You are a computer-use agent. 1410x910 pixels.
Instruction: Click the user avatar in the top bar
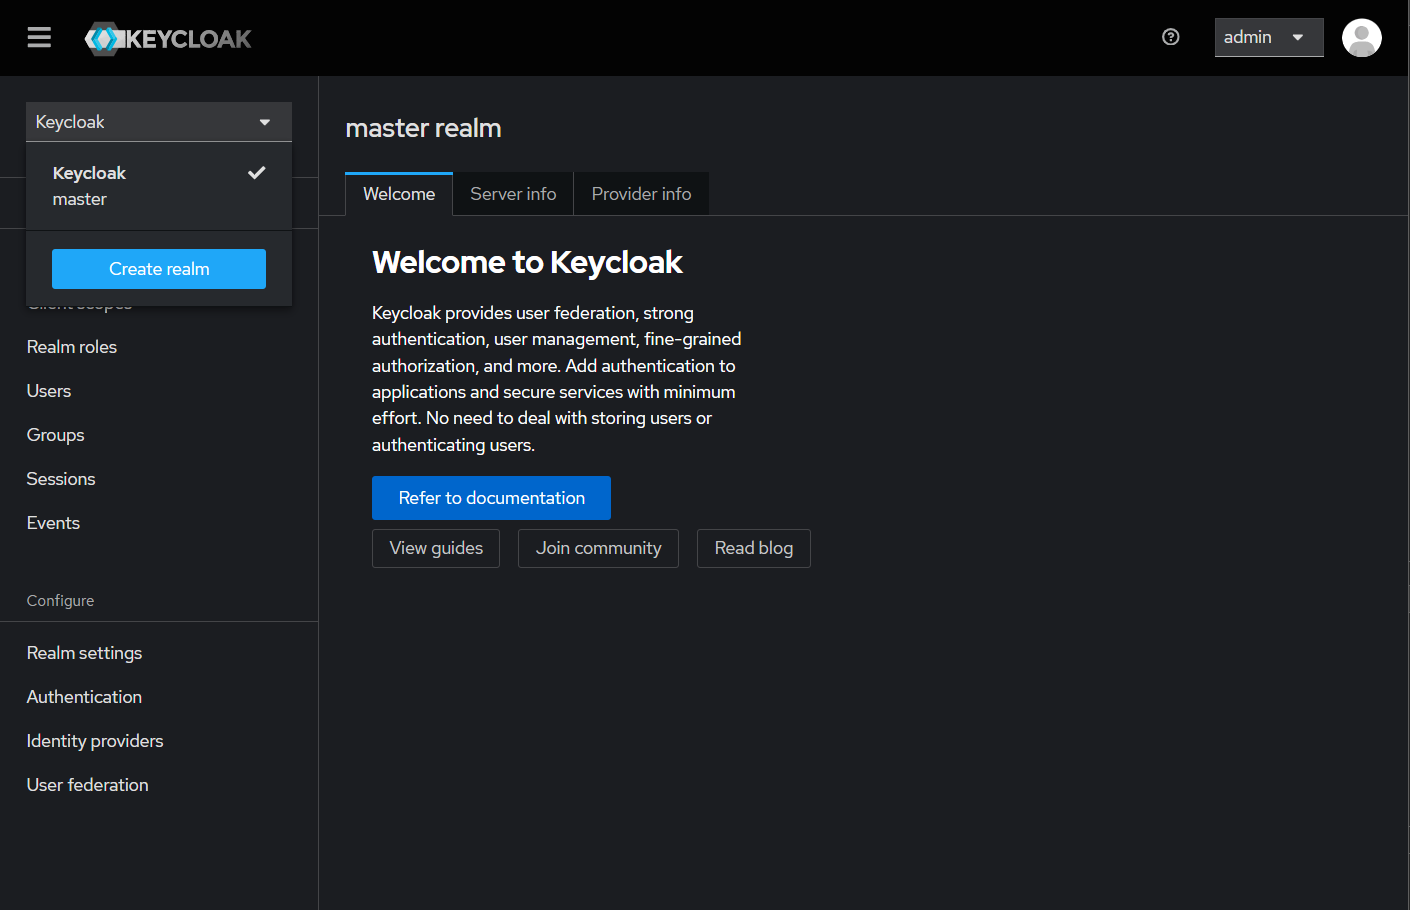coord(1361,37)
